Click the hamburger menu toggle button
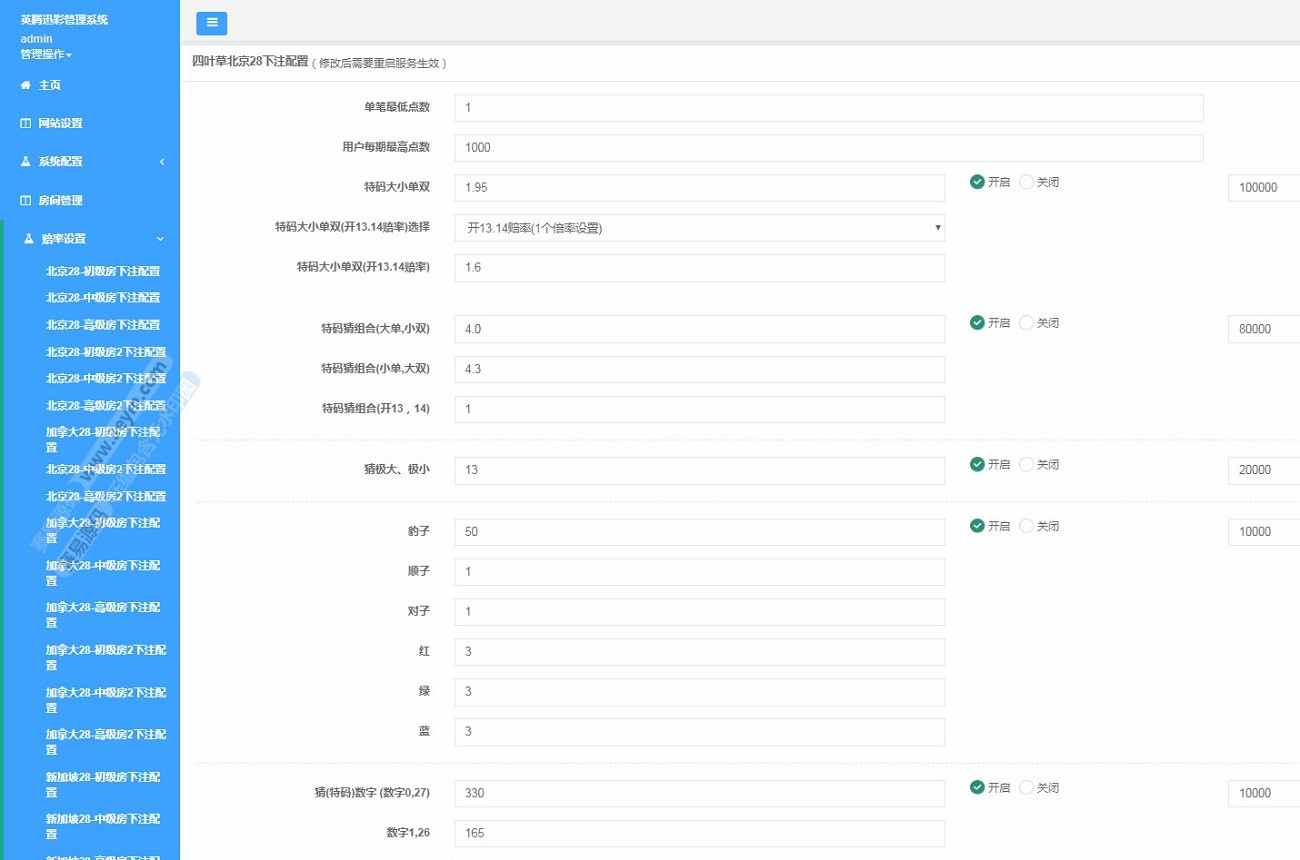1300x860 pixels. 212,23
